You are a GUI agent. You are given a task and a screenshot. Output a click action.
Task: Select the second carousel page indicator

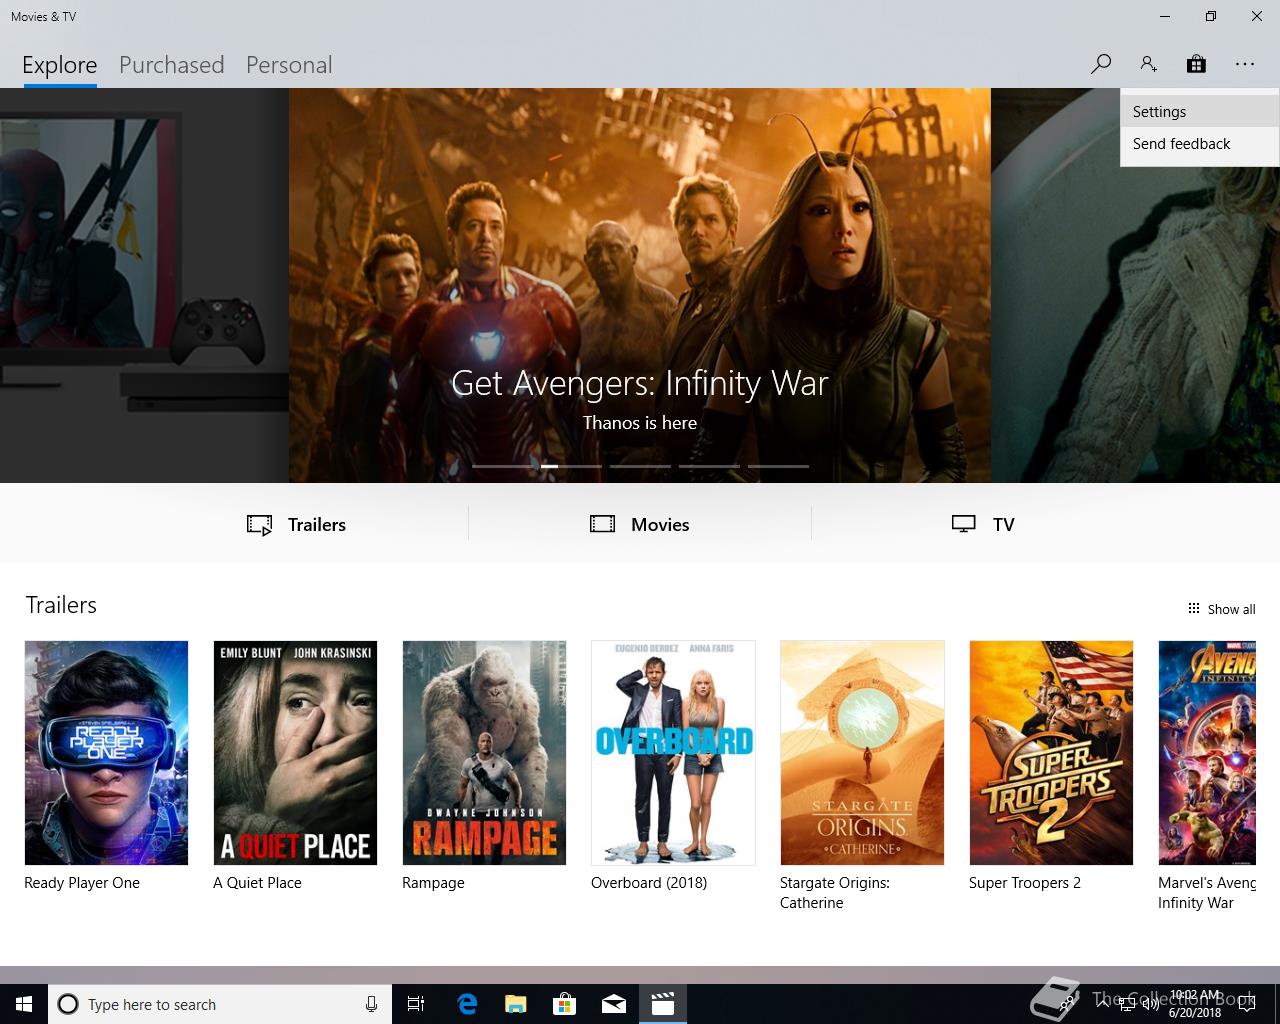click(x=571, y=466)
